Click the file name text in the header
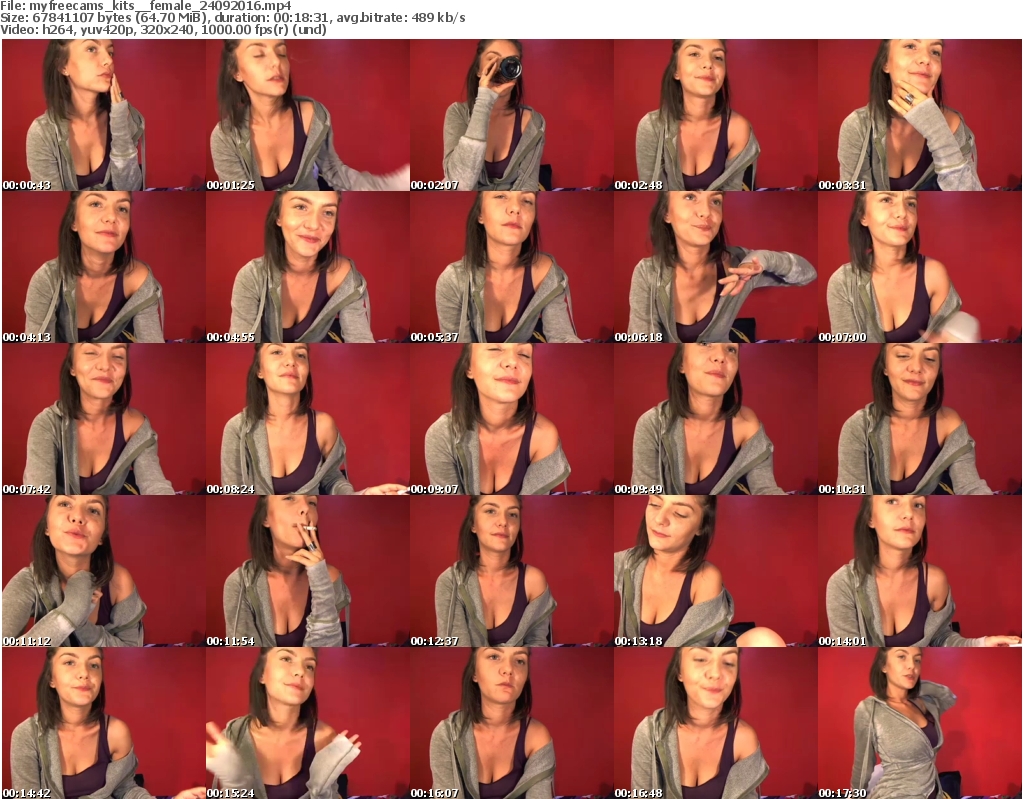Image resolution: width=1024 pixels, height=799 pixels. [x=146, y=6]
